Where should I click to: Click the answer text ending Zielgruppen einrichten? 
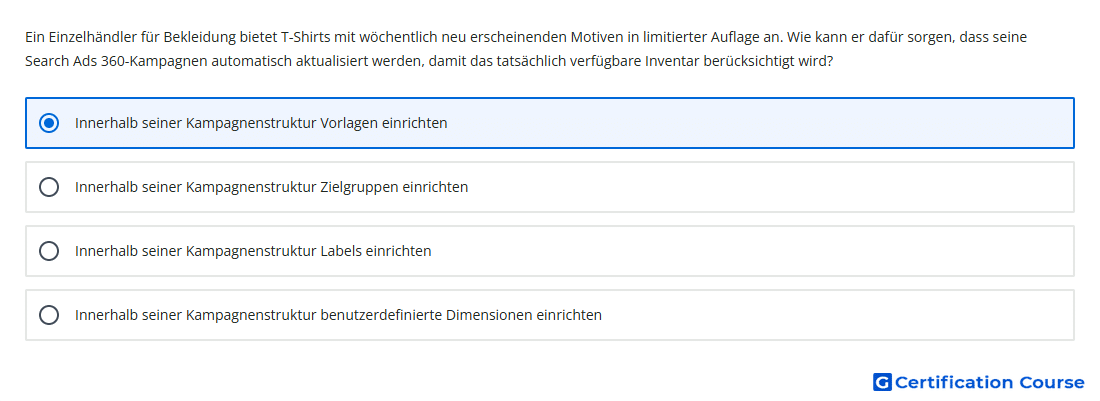(271, 187)
